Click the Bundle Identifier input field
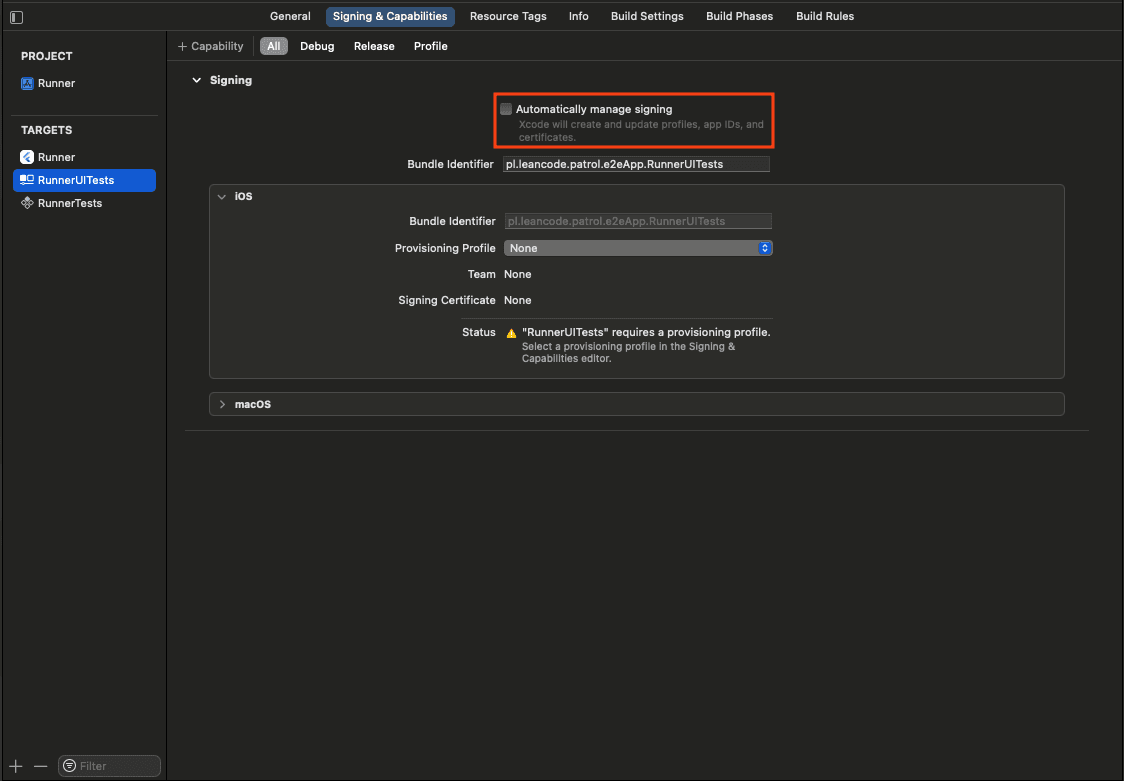 [637, 163]
